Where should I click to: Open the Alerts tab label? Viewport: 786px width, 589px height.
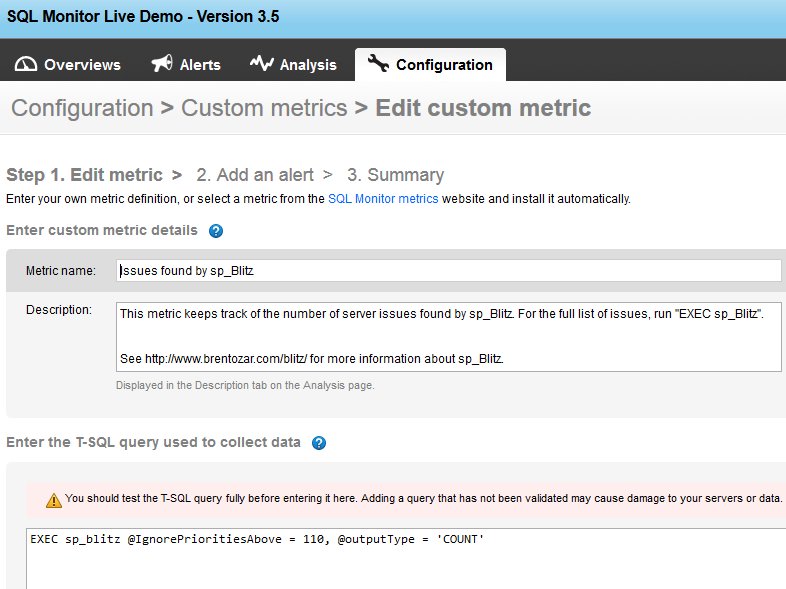click(x=200, y=65)
